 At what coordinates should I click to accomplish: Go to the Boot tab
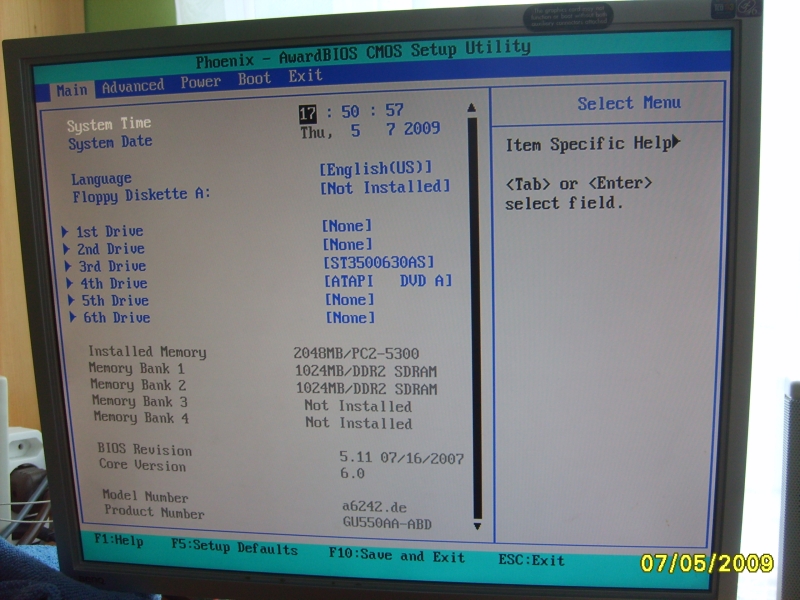(x=254, y=79)
